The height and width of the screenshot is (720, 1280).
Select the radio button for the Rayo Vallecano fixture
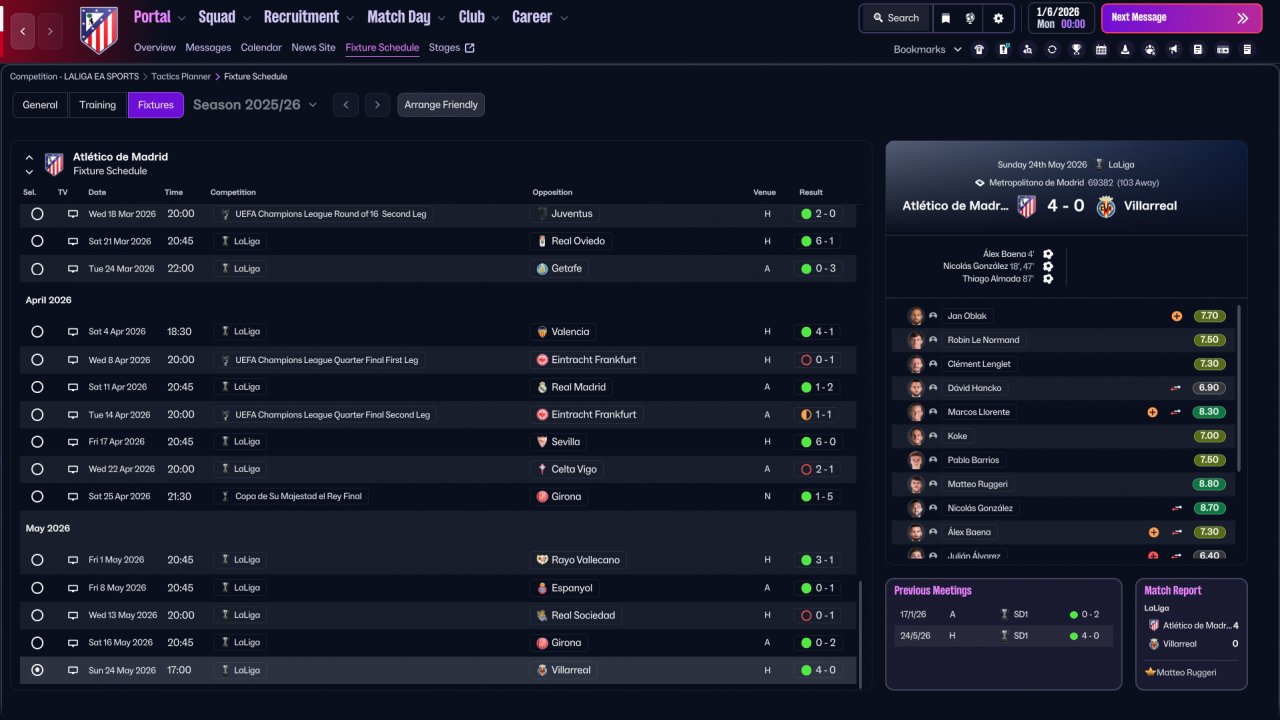(x=37, y=560)
